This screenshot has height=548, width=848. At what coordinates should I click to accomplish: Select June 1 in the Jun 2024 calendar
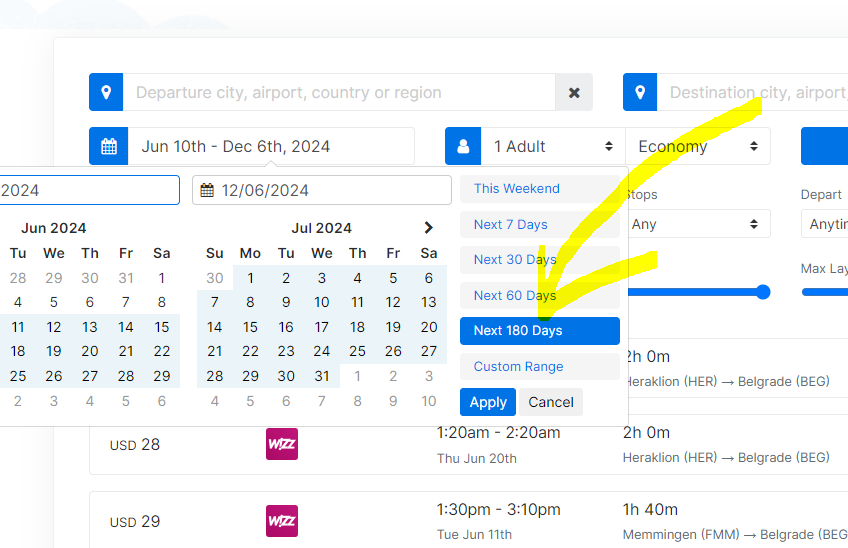162,278
